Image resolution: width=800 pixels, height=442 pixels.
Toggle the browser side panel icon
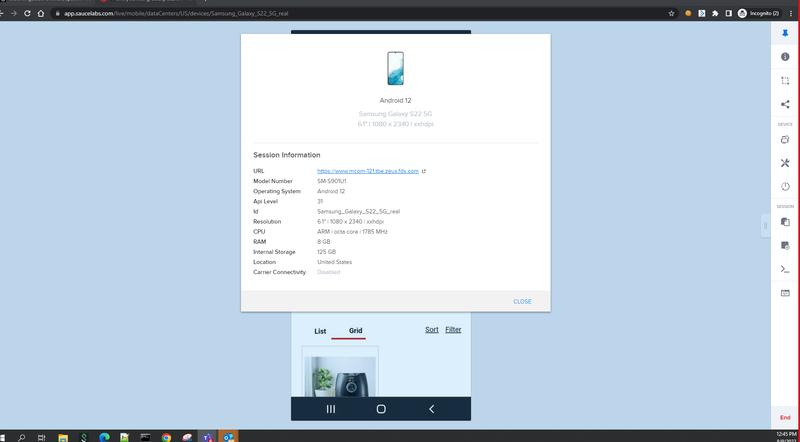tap(729, 13)
